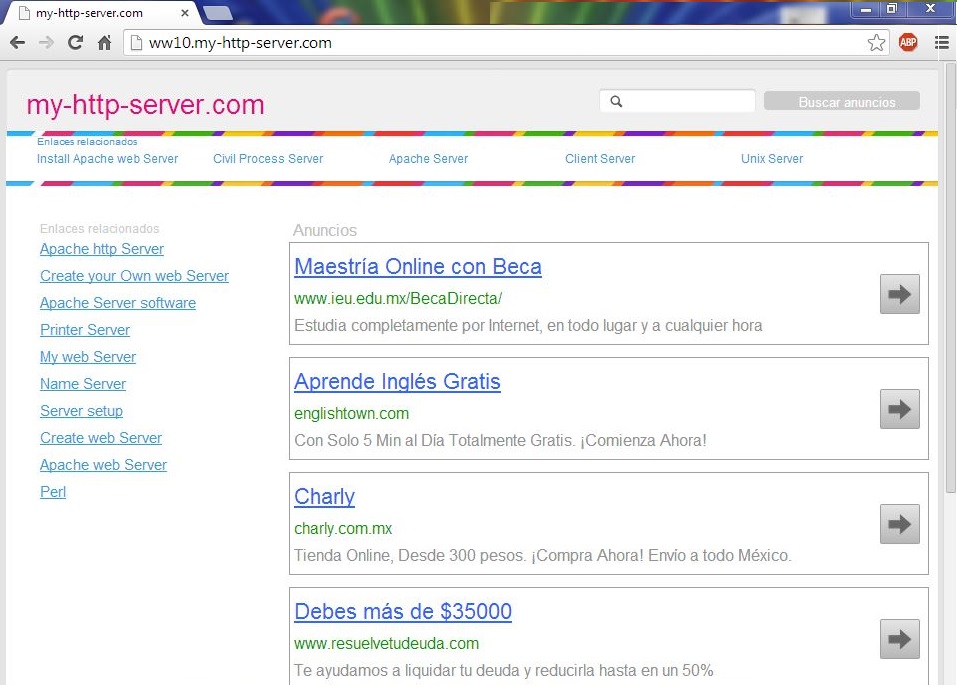Click www.resuelvetudeuda.com URL
This screenshot has width=957, height=685.
pyautogui.click(x=386, y=643)
